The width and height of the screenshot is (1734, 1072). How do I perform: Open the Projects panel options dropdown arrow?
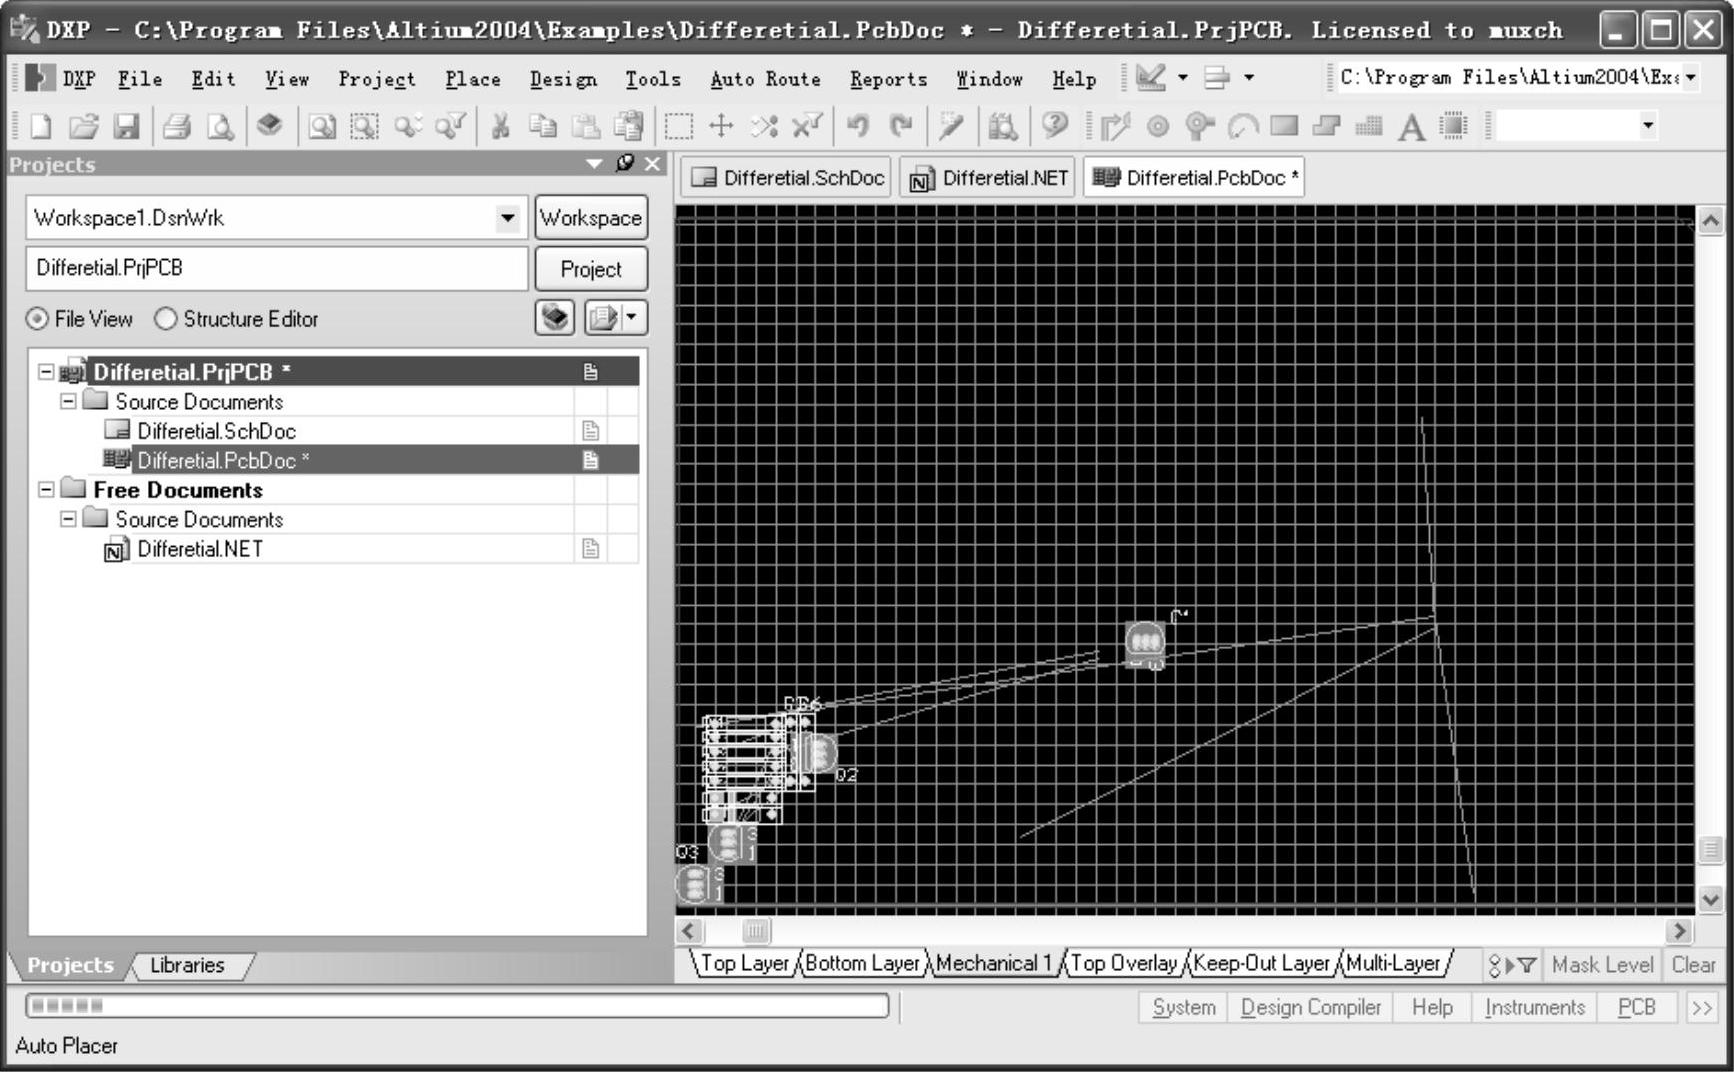click(x=595, y=163)
